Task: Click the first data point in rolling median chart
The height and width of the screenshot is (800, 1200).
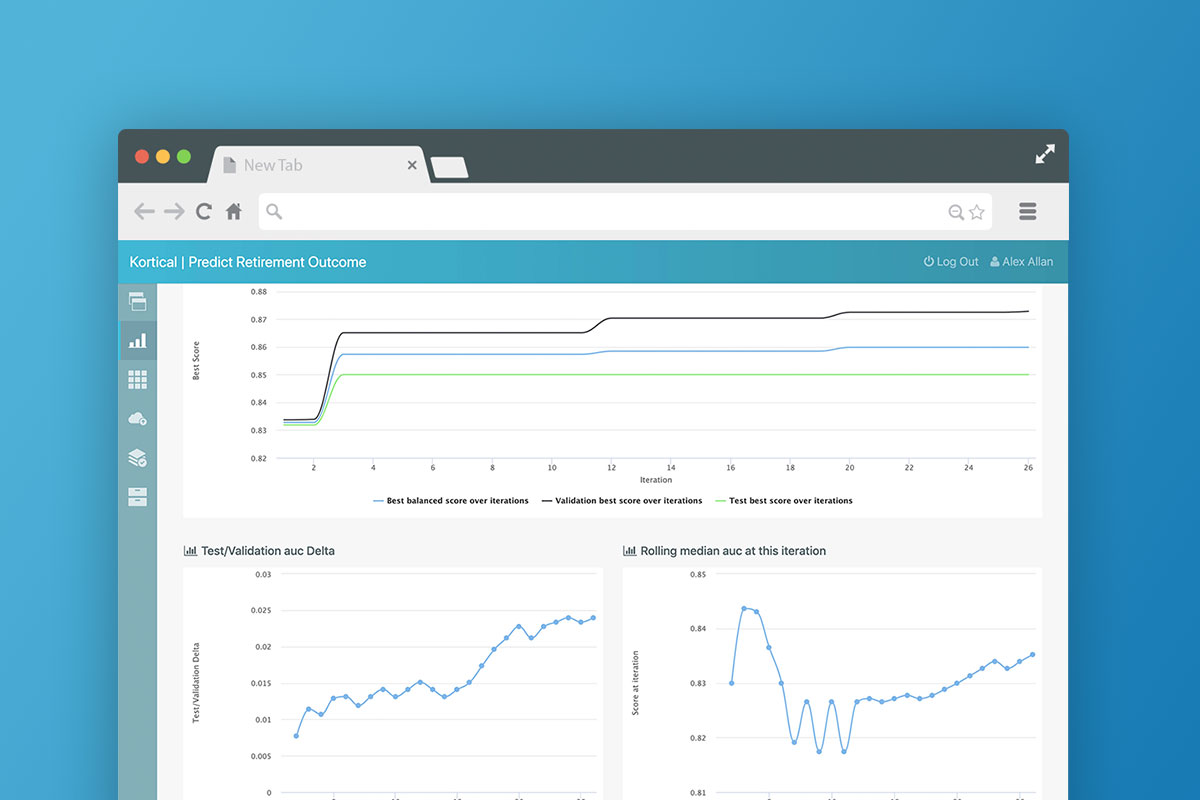Action: pyautogui.click(x=732, y=683)
